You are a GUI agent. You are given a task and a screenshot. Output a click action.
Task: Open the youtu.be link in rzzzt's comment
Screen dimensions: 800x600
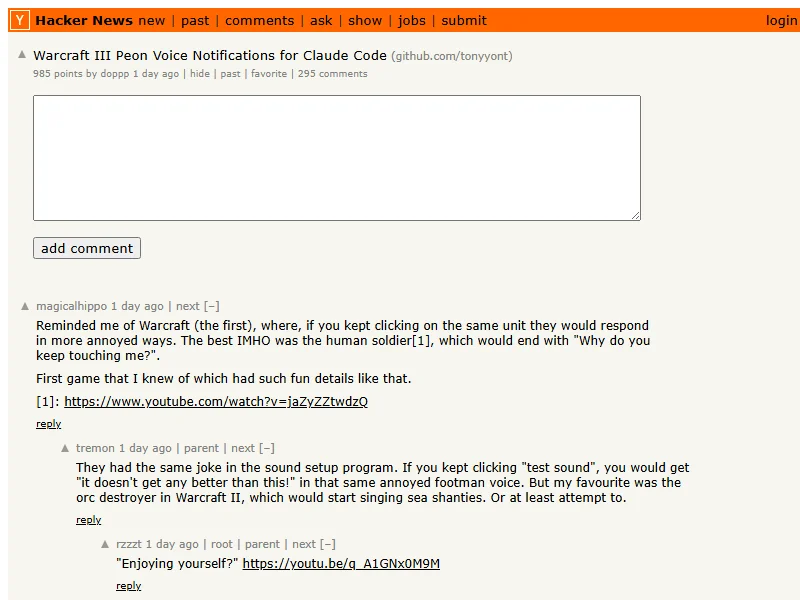(x=341, y=563)
